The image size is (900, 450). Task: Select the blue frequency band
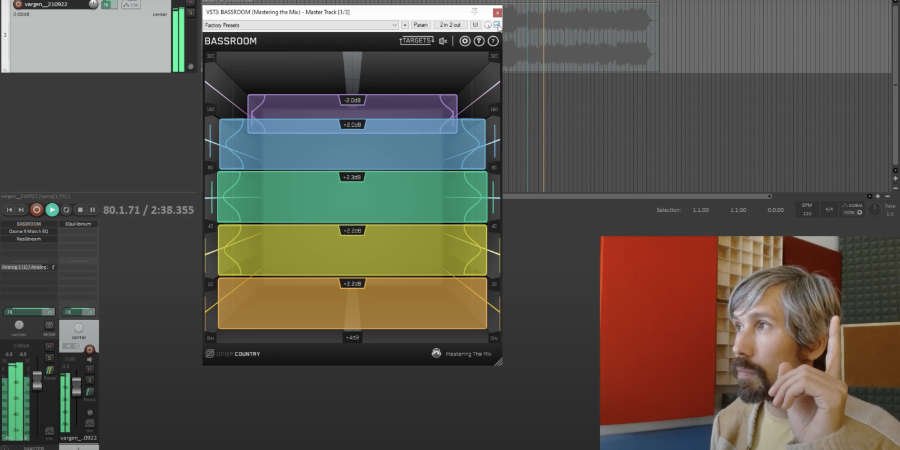click(x=352, y=146)
